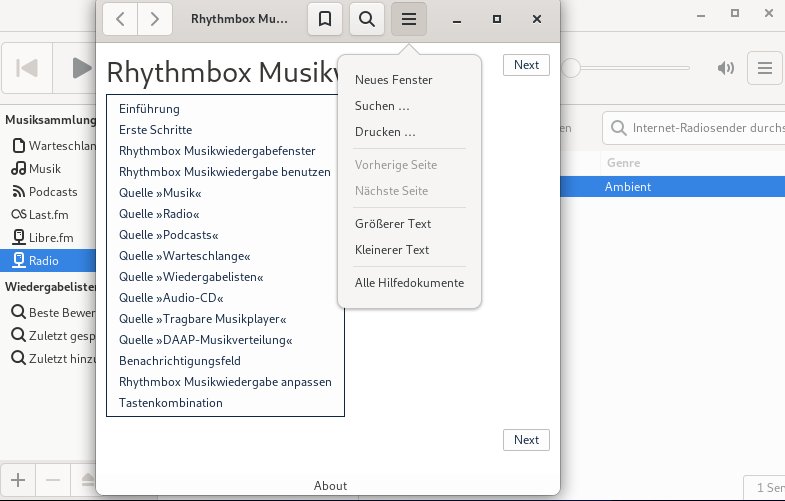785x501 pixels.
Task: Choose Alle Hilfedokumente from menu
Action: click(x=410, y=283)
